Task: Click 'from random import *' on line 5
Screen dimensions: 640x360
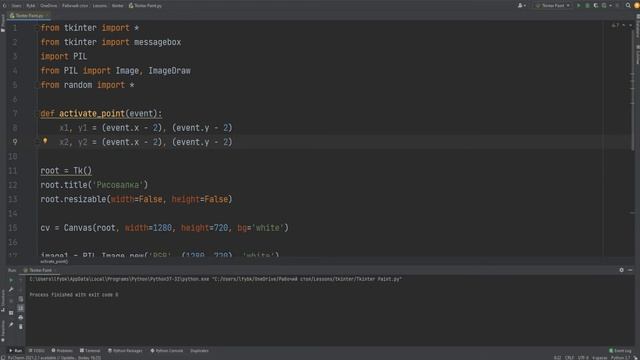Action: pyautogui.click(x=87, y=85)
